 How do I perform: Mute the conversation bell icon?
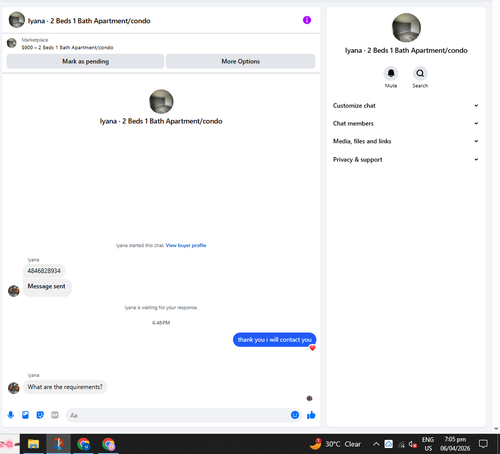(391, 73)
